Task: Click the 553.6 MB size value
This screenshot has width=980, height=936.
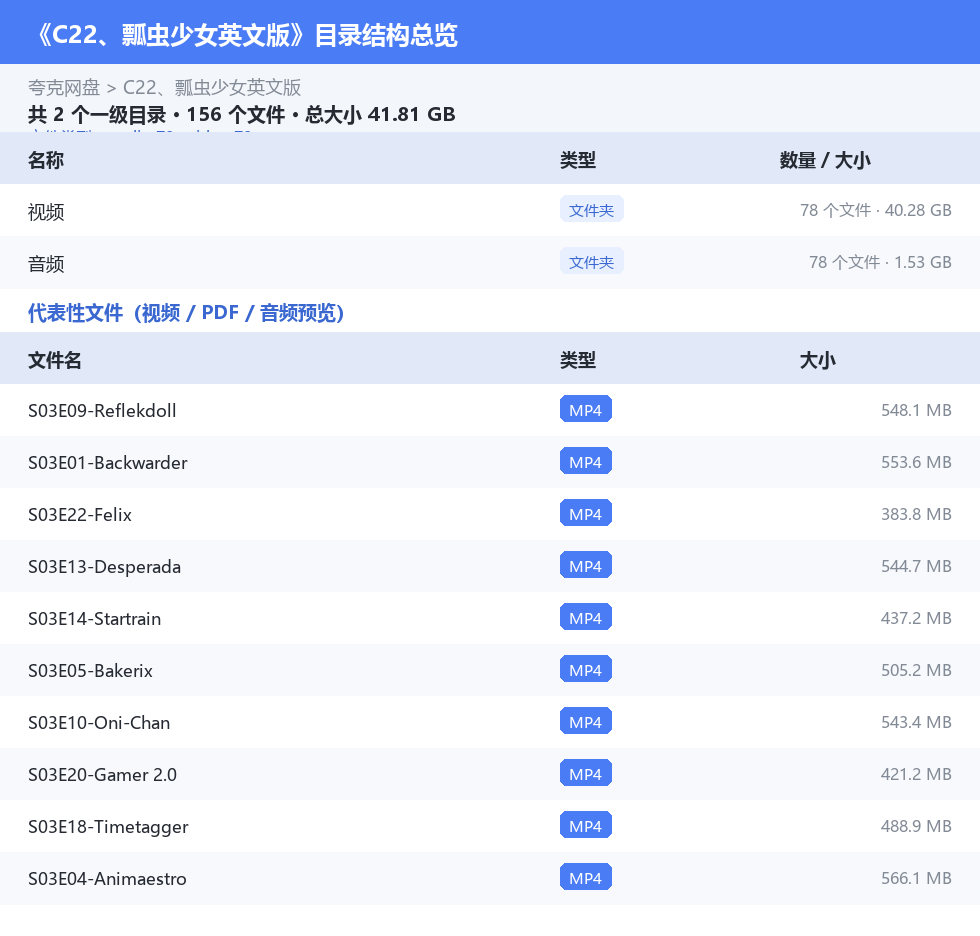Action: [916, 462]
